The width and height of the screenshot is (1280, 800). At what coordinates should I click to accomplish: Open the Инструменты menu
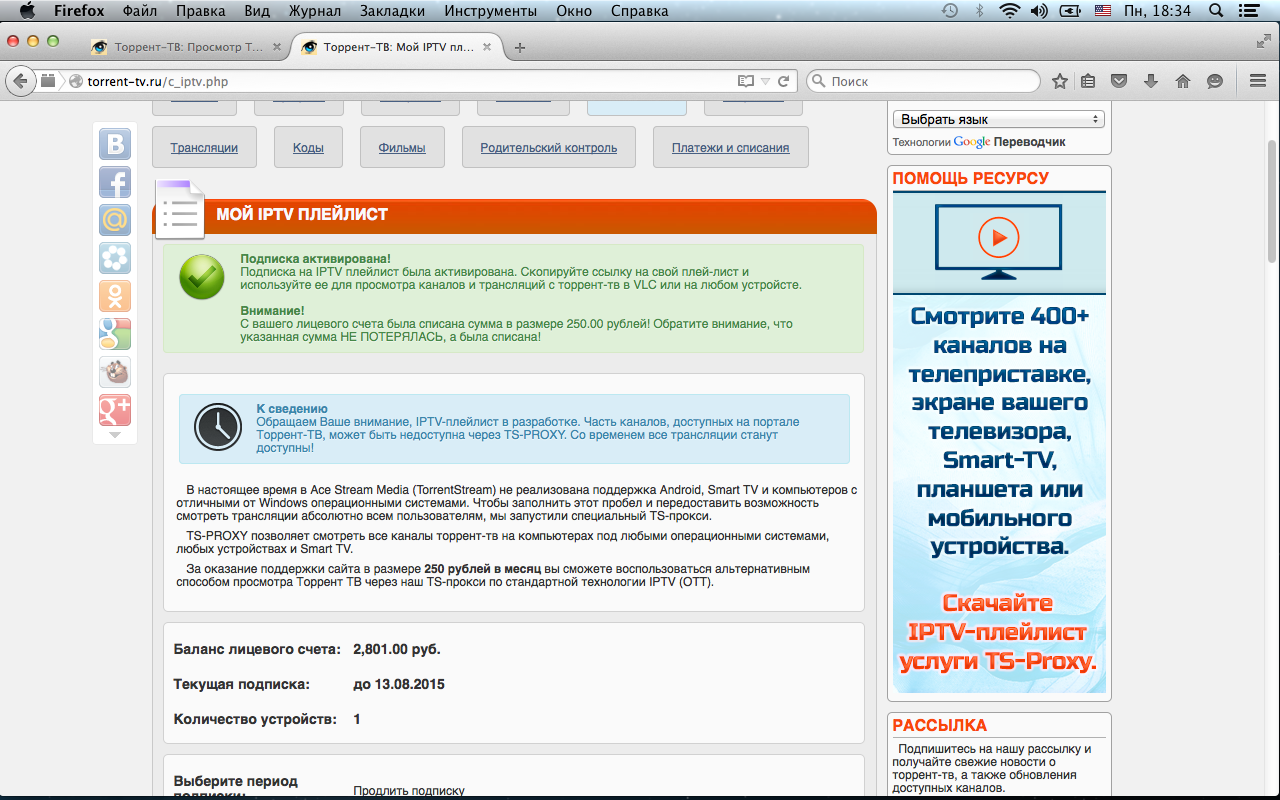pos(490,11)
